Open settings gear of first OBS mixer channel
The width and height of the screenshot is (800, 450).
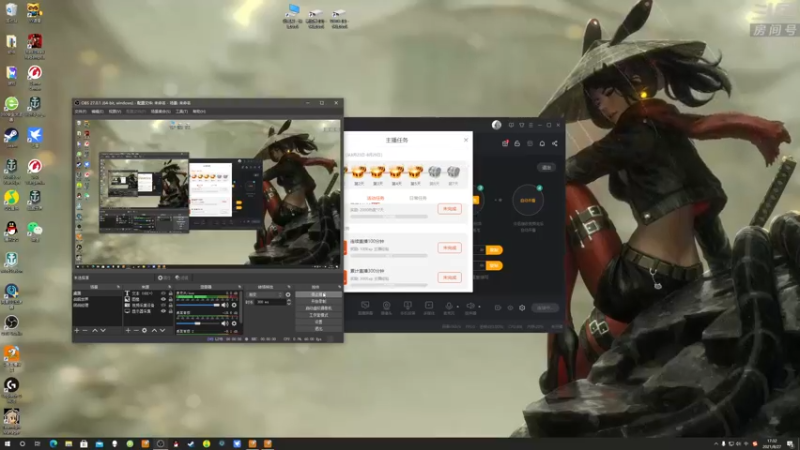coord(234,305)
